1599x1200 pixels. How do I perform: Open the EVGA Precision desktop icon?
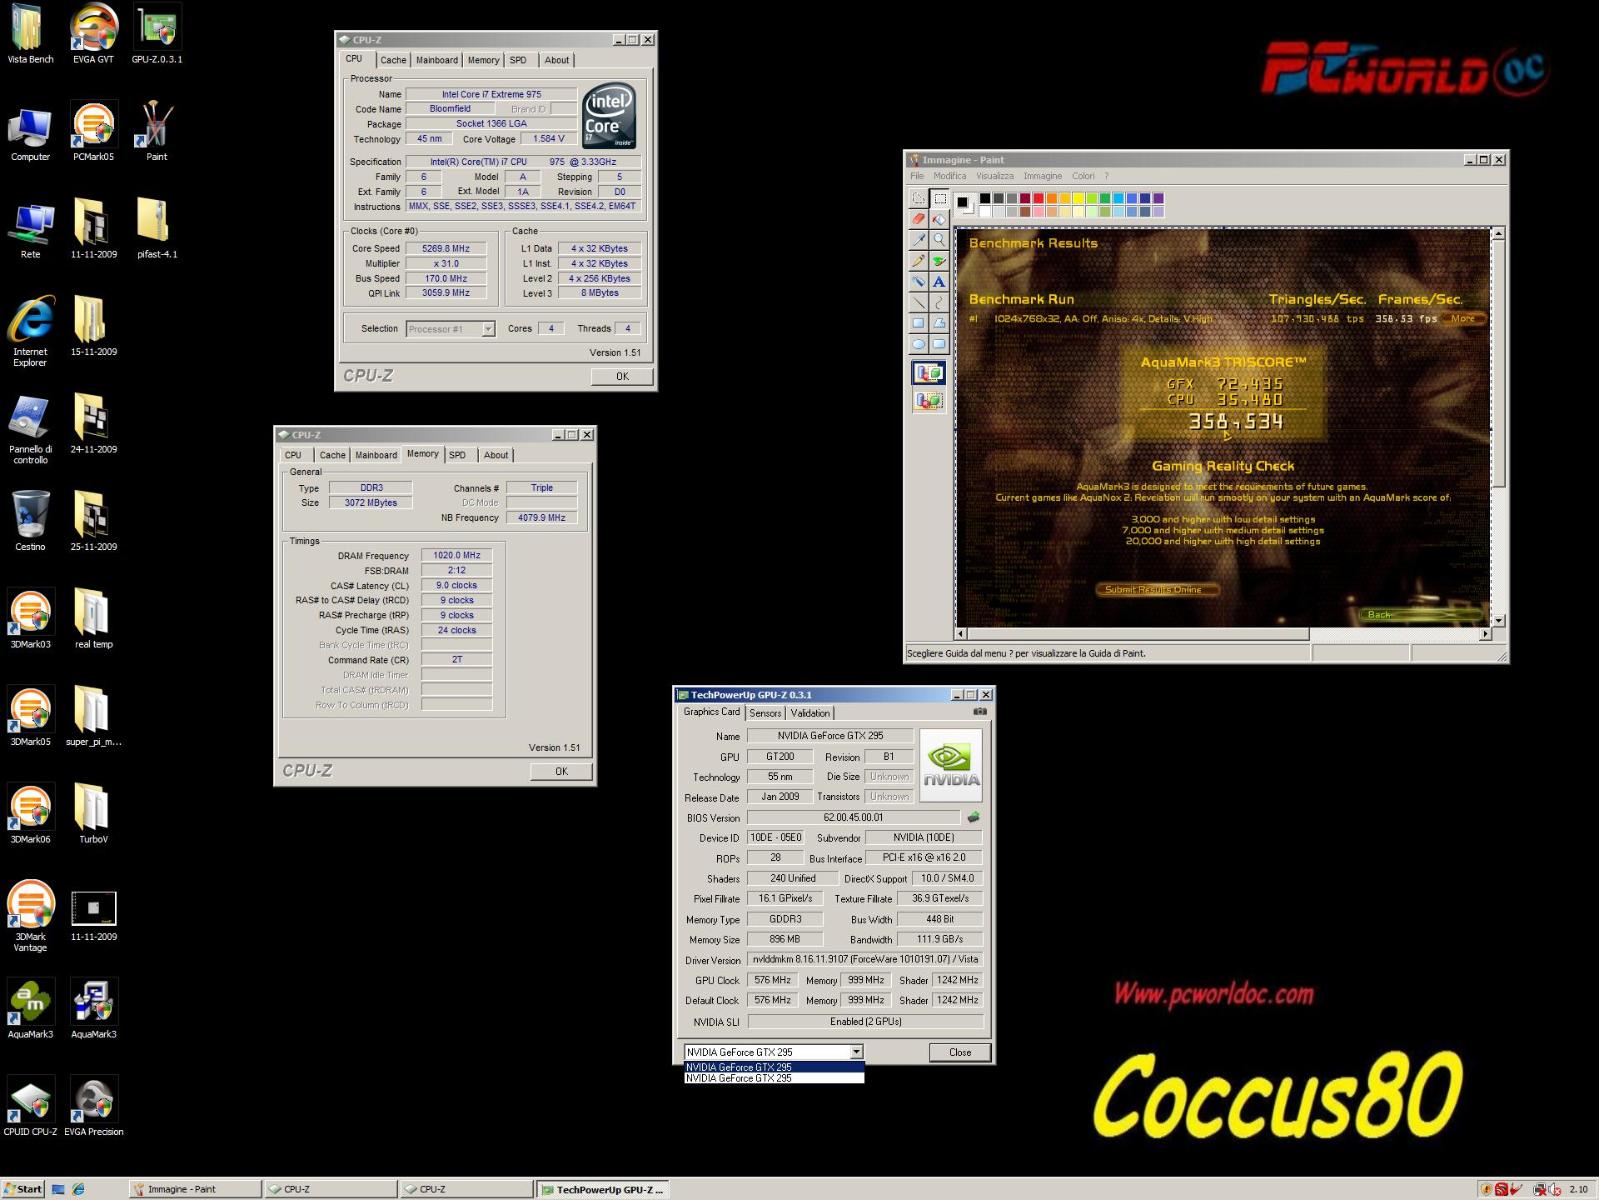94,1107
